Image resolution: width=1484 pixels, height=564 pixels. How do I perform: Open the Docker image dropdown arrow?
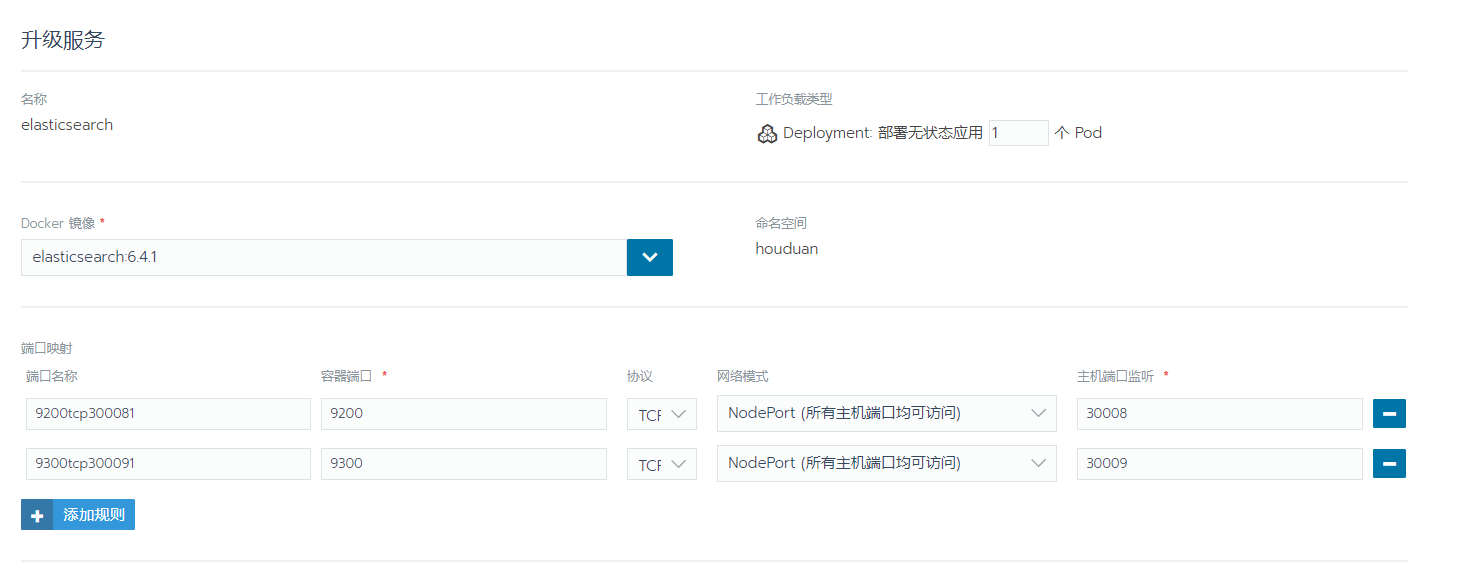click(x=650, y=257)
